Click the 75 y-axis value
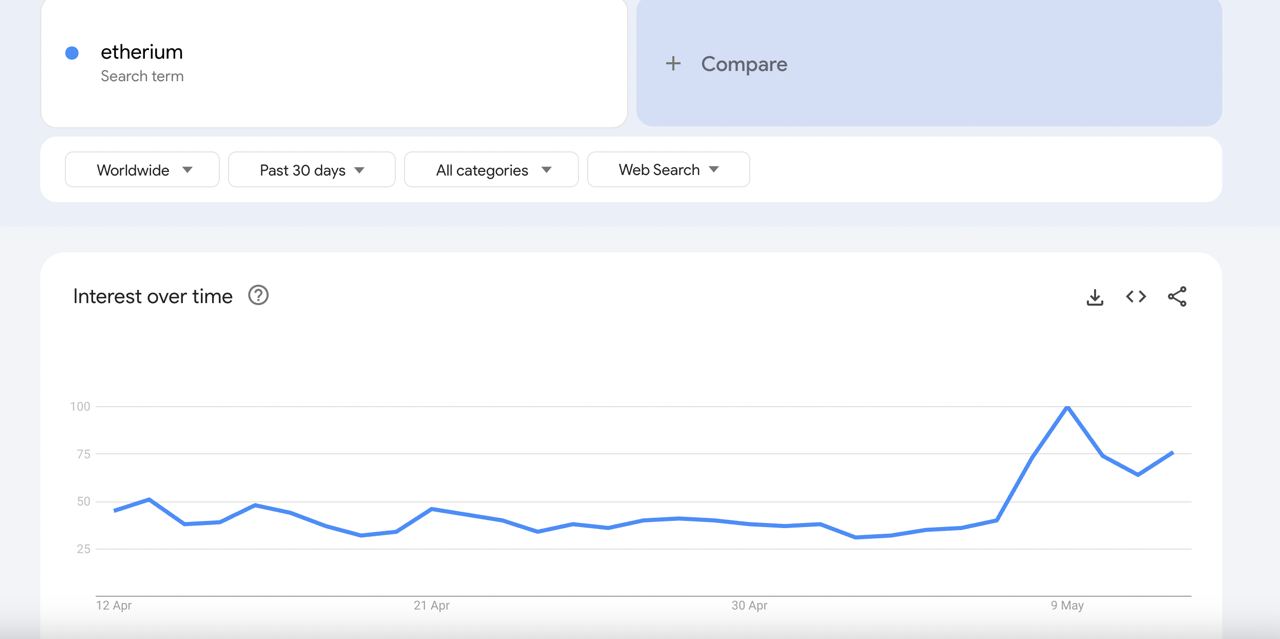Image resolution: width=1280 pixels, height=639 pixels. [83, 454]
